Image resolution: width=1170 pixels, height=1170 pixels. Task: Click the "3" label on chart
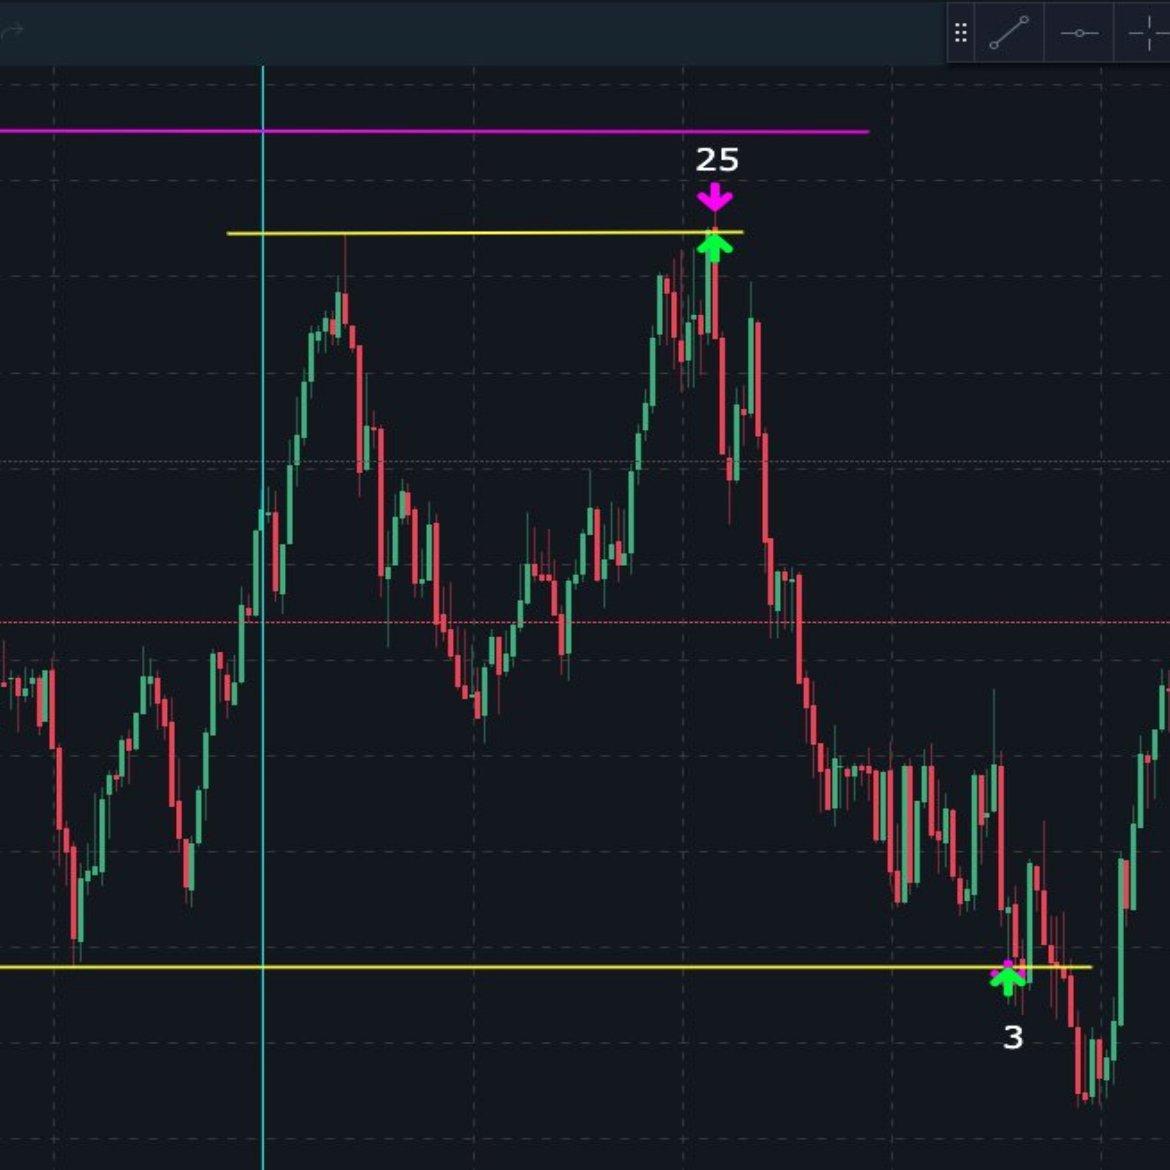[x=1013, y=1037]
